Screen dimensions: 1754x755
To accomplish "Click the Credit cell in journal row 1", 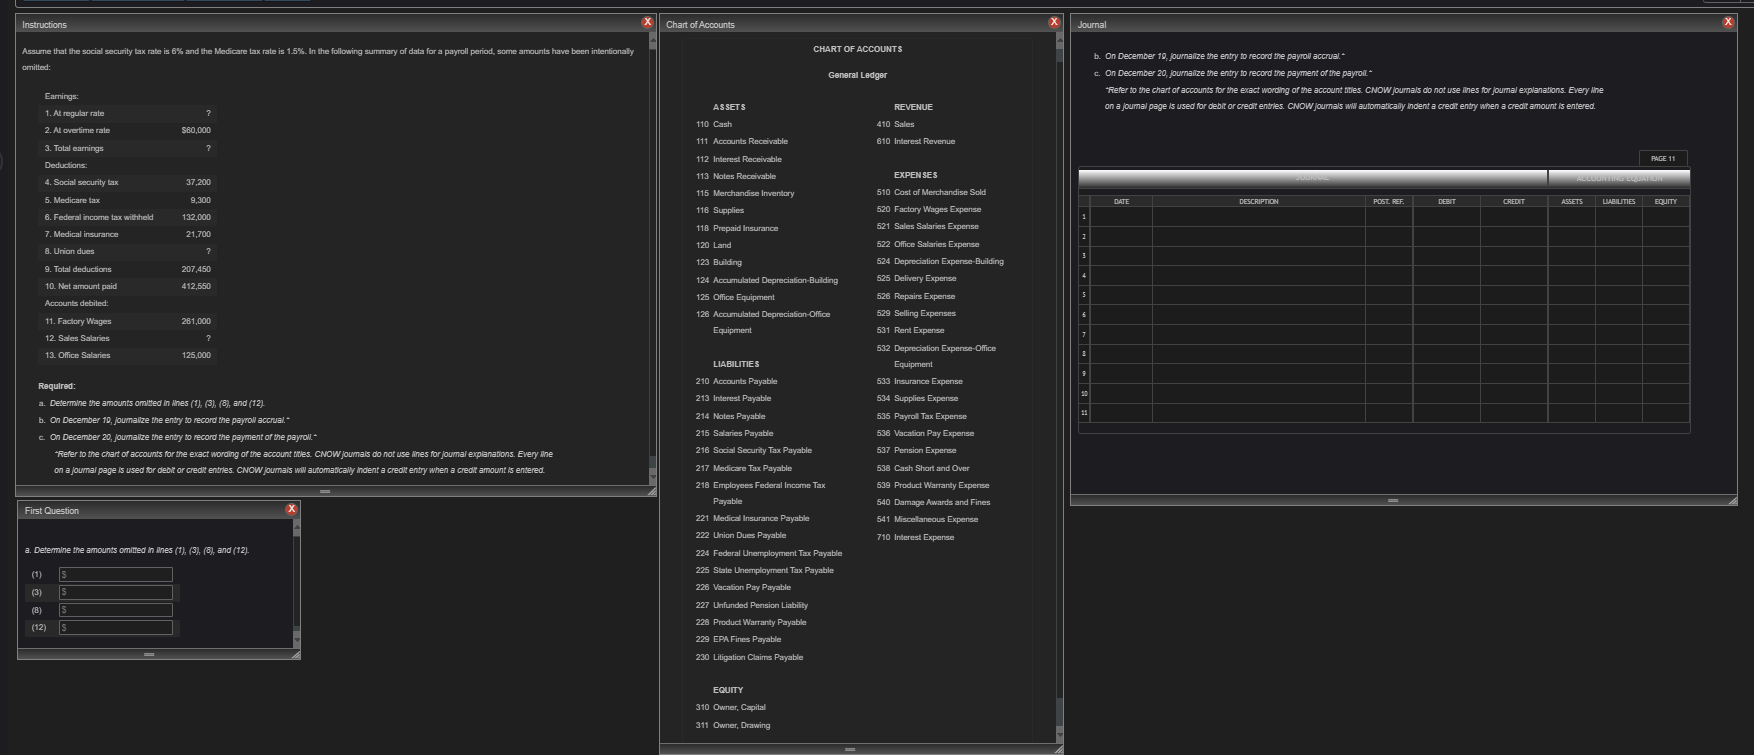I will [1514, 217].
